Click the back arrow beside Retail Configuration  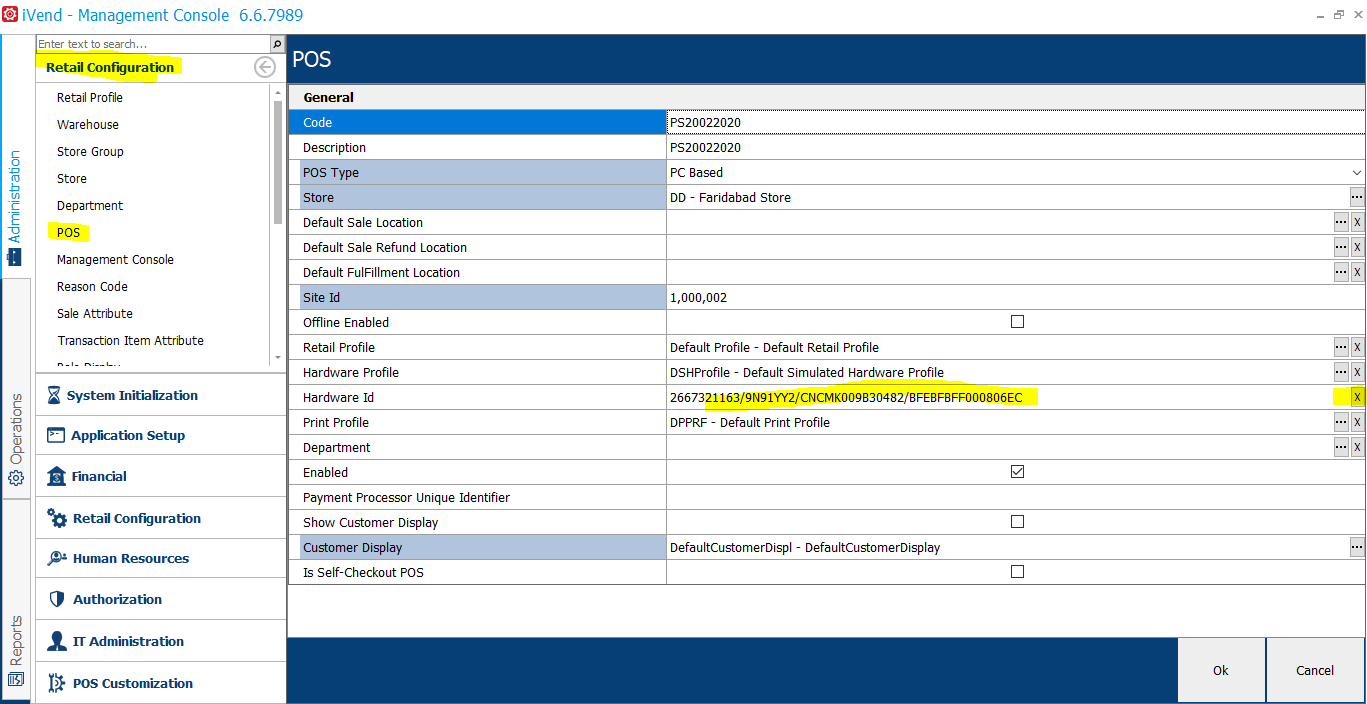click(264, 67)
